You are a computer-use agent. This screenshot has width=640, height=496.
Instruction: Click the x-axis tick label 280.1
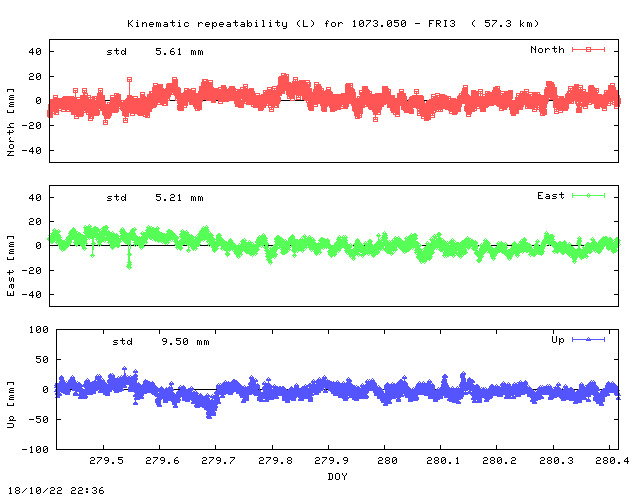coord(443,460)
